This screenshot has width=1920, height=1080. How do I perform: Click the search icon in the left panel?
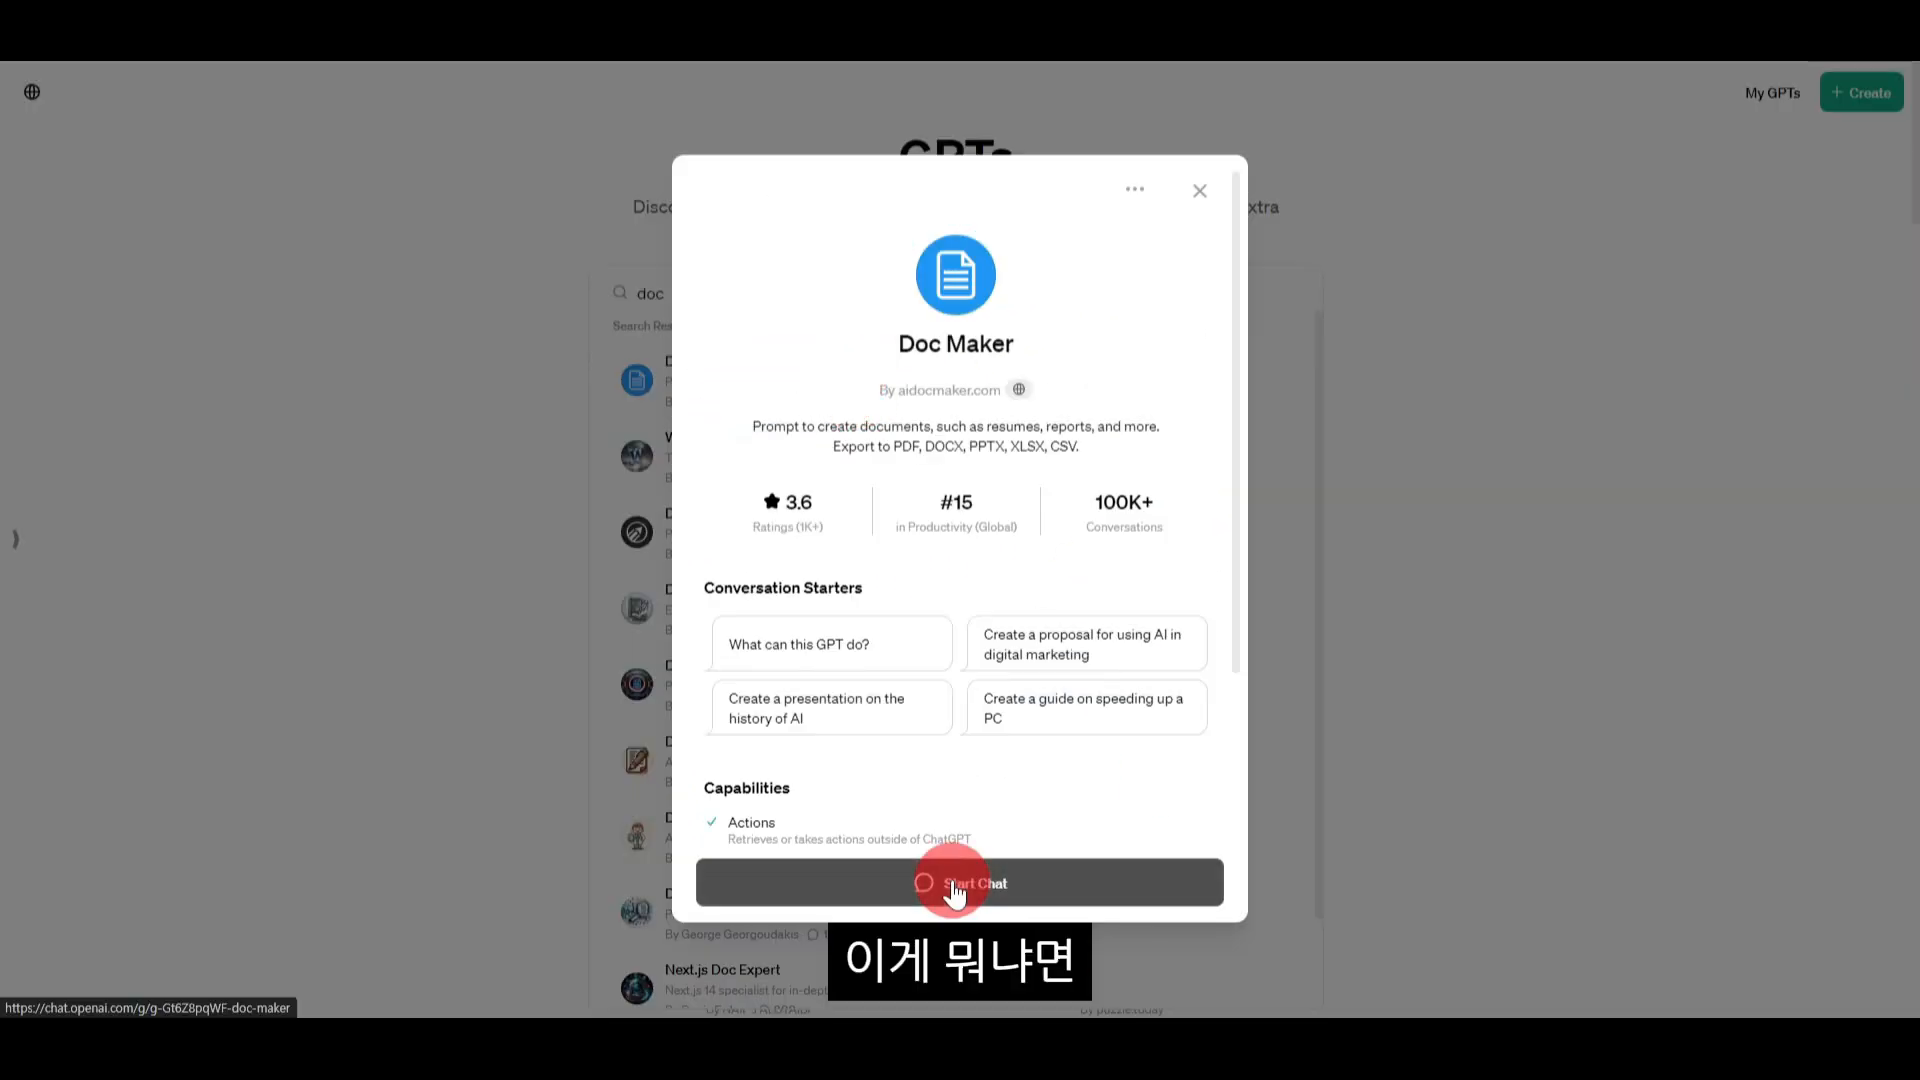pyautogui.click(x=620, y=291)
